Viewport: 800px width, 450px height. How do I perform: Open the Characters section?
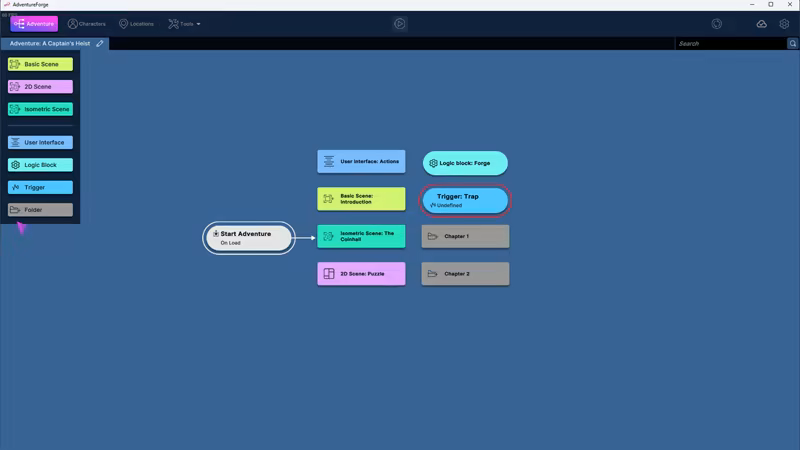pyautogui.click(x=87, y=24)
